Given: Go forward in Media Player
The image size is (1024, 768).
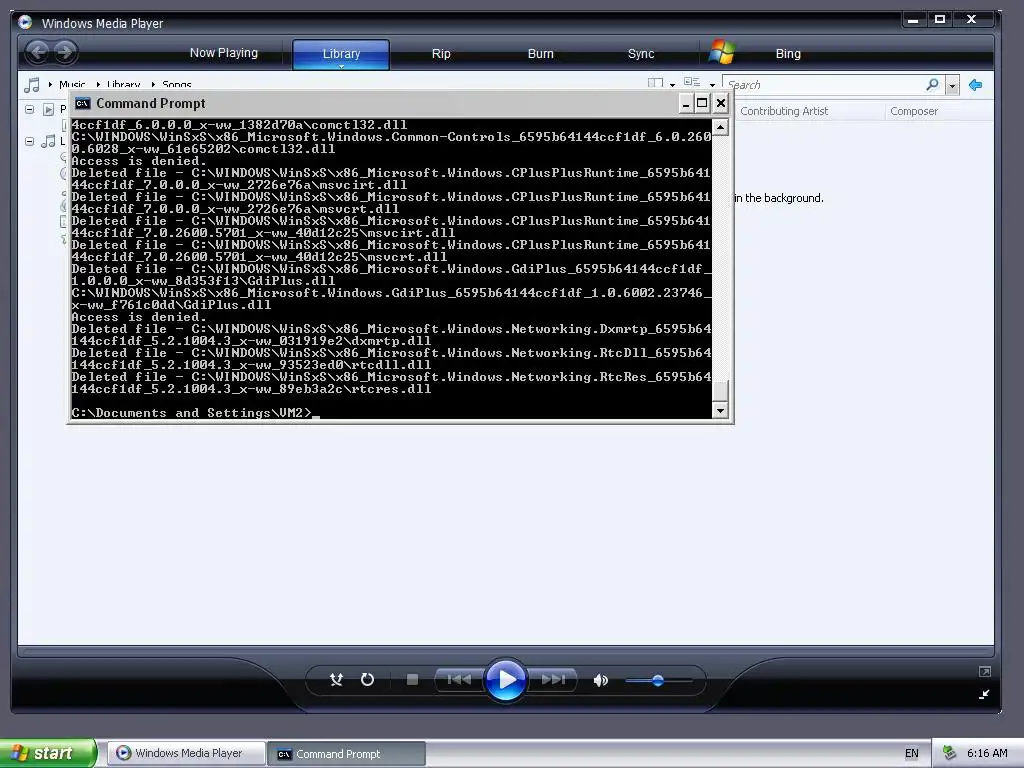Looking at the screenshot, I should coord(65,52).
